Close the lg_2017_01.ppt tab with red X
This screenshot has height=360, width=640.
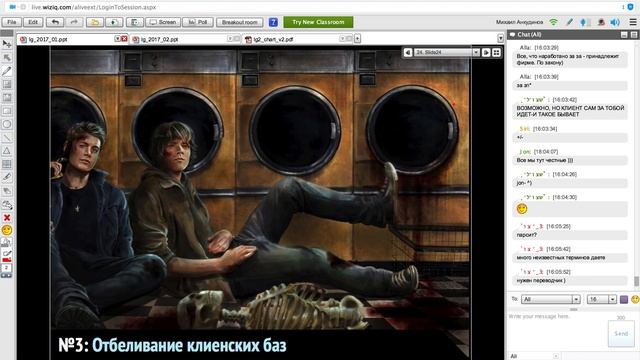(124, 38)
